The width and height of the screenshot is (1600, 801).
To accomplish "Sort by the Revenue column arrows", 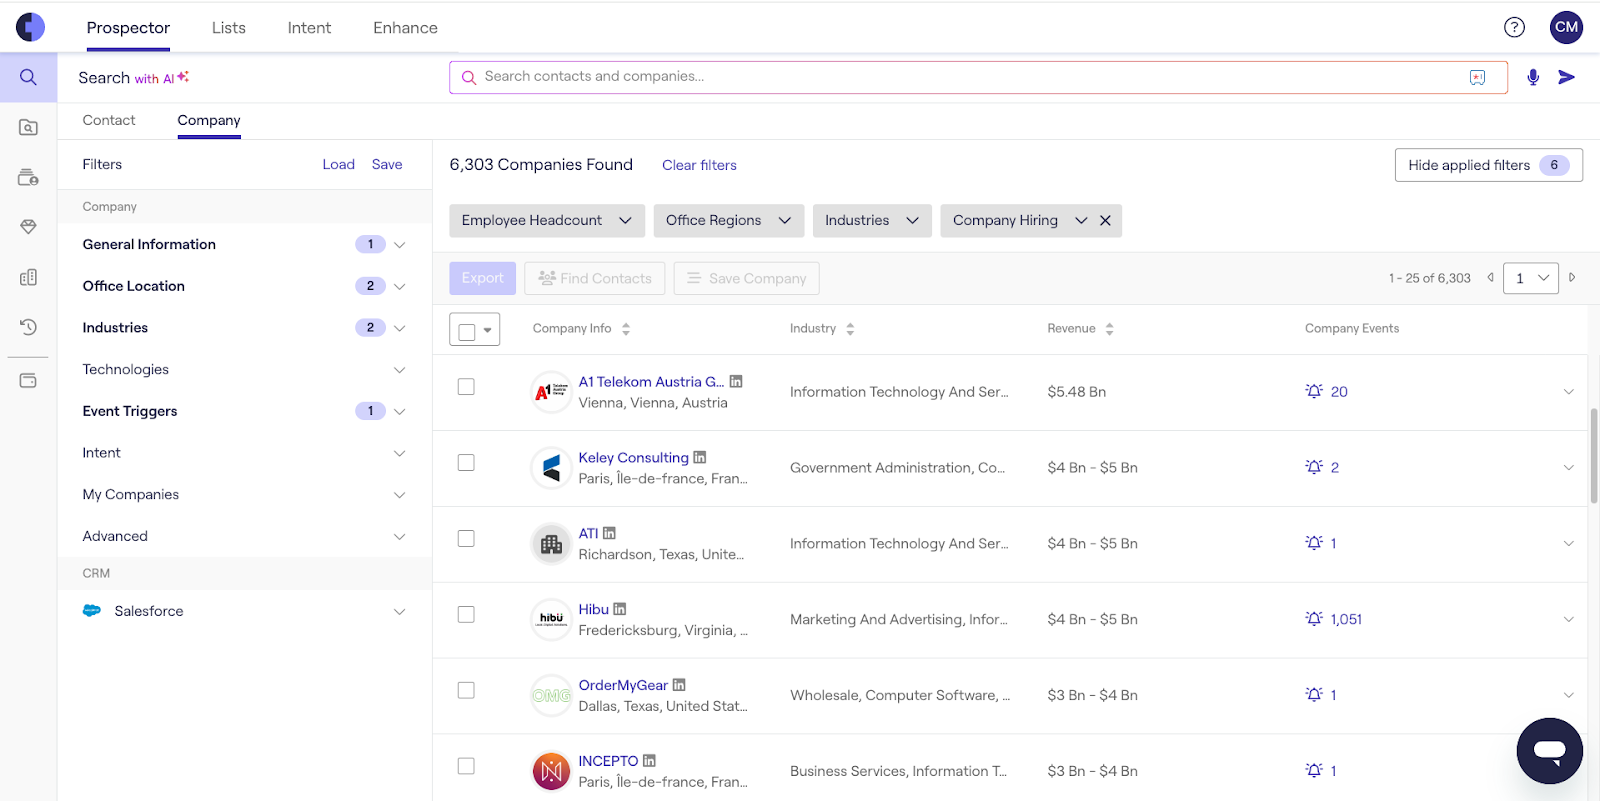I will click(x=1109, y=328).
